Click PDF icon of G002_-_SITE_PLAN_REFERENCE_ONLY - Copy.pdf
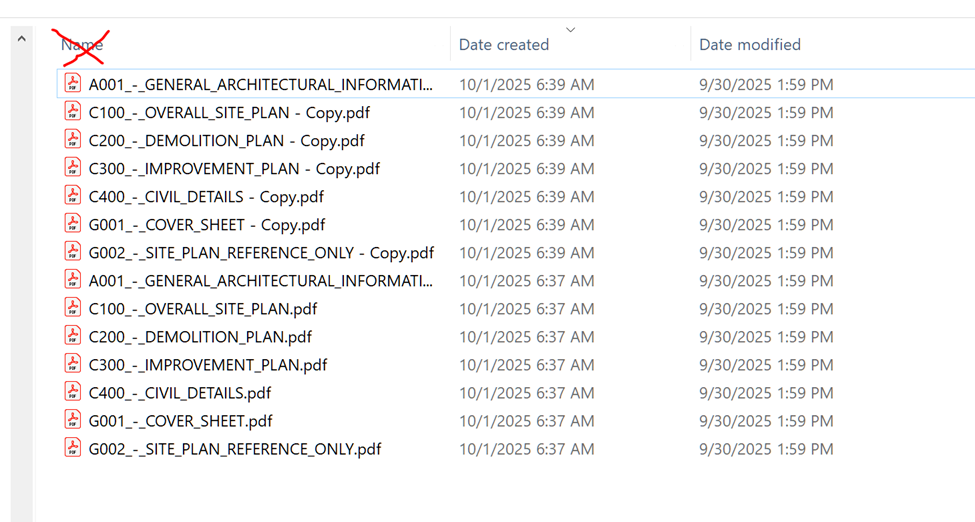 (x=73, y=252)
